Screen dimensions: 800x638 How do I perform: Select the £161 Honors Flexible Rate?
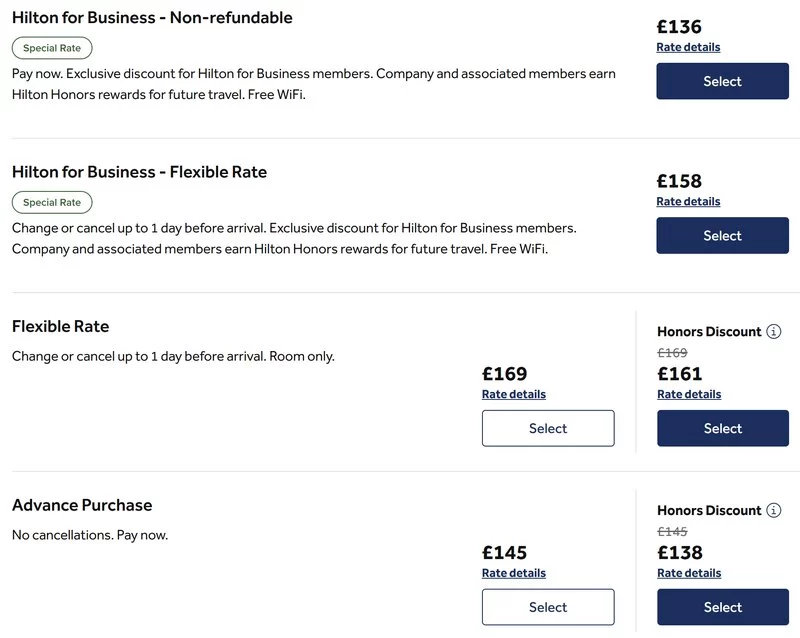(x=723, y=428)
